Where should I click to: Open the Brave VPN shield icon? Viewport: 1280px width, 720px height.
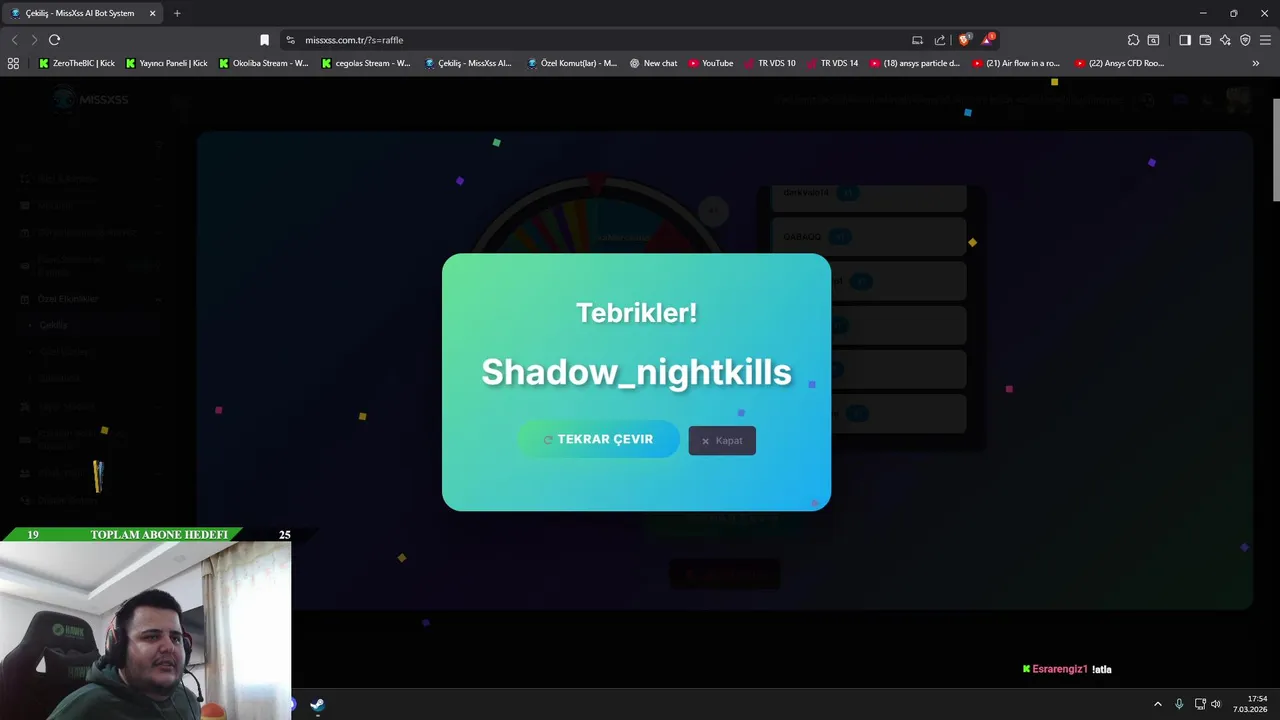tap(1245, 40)
